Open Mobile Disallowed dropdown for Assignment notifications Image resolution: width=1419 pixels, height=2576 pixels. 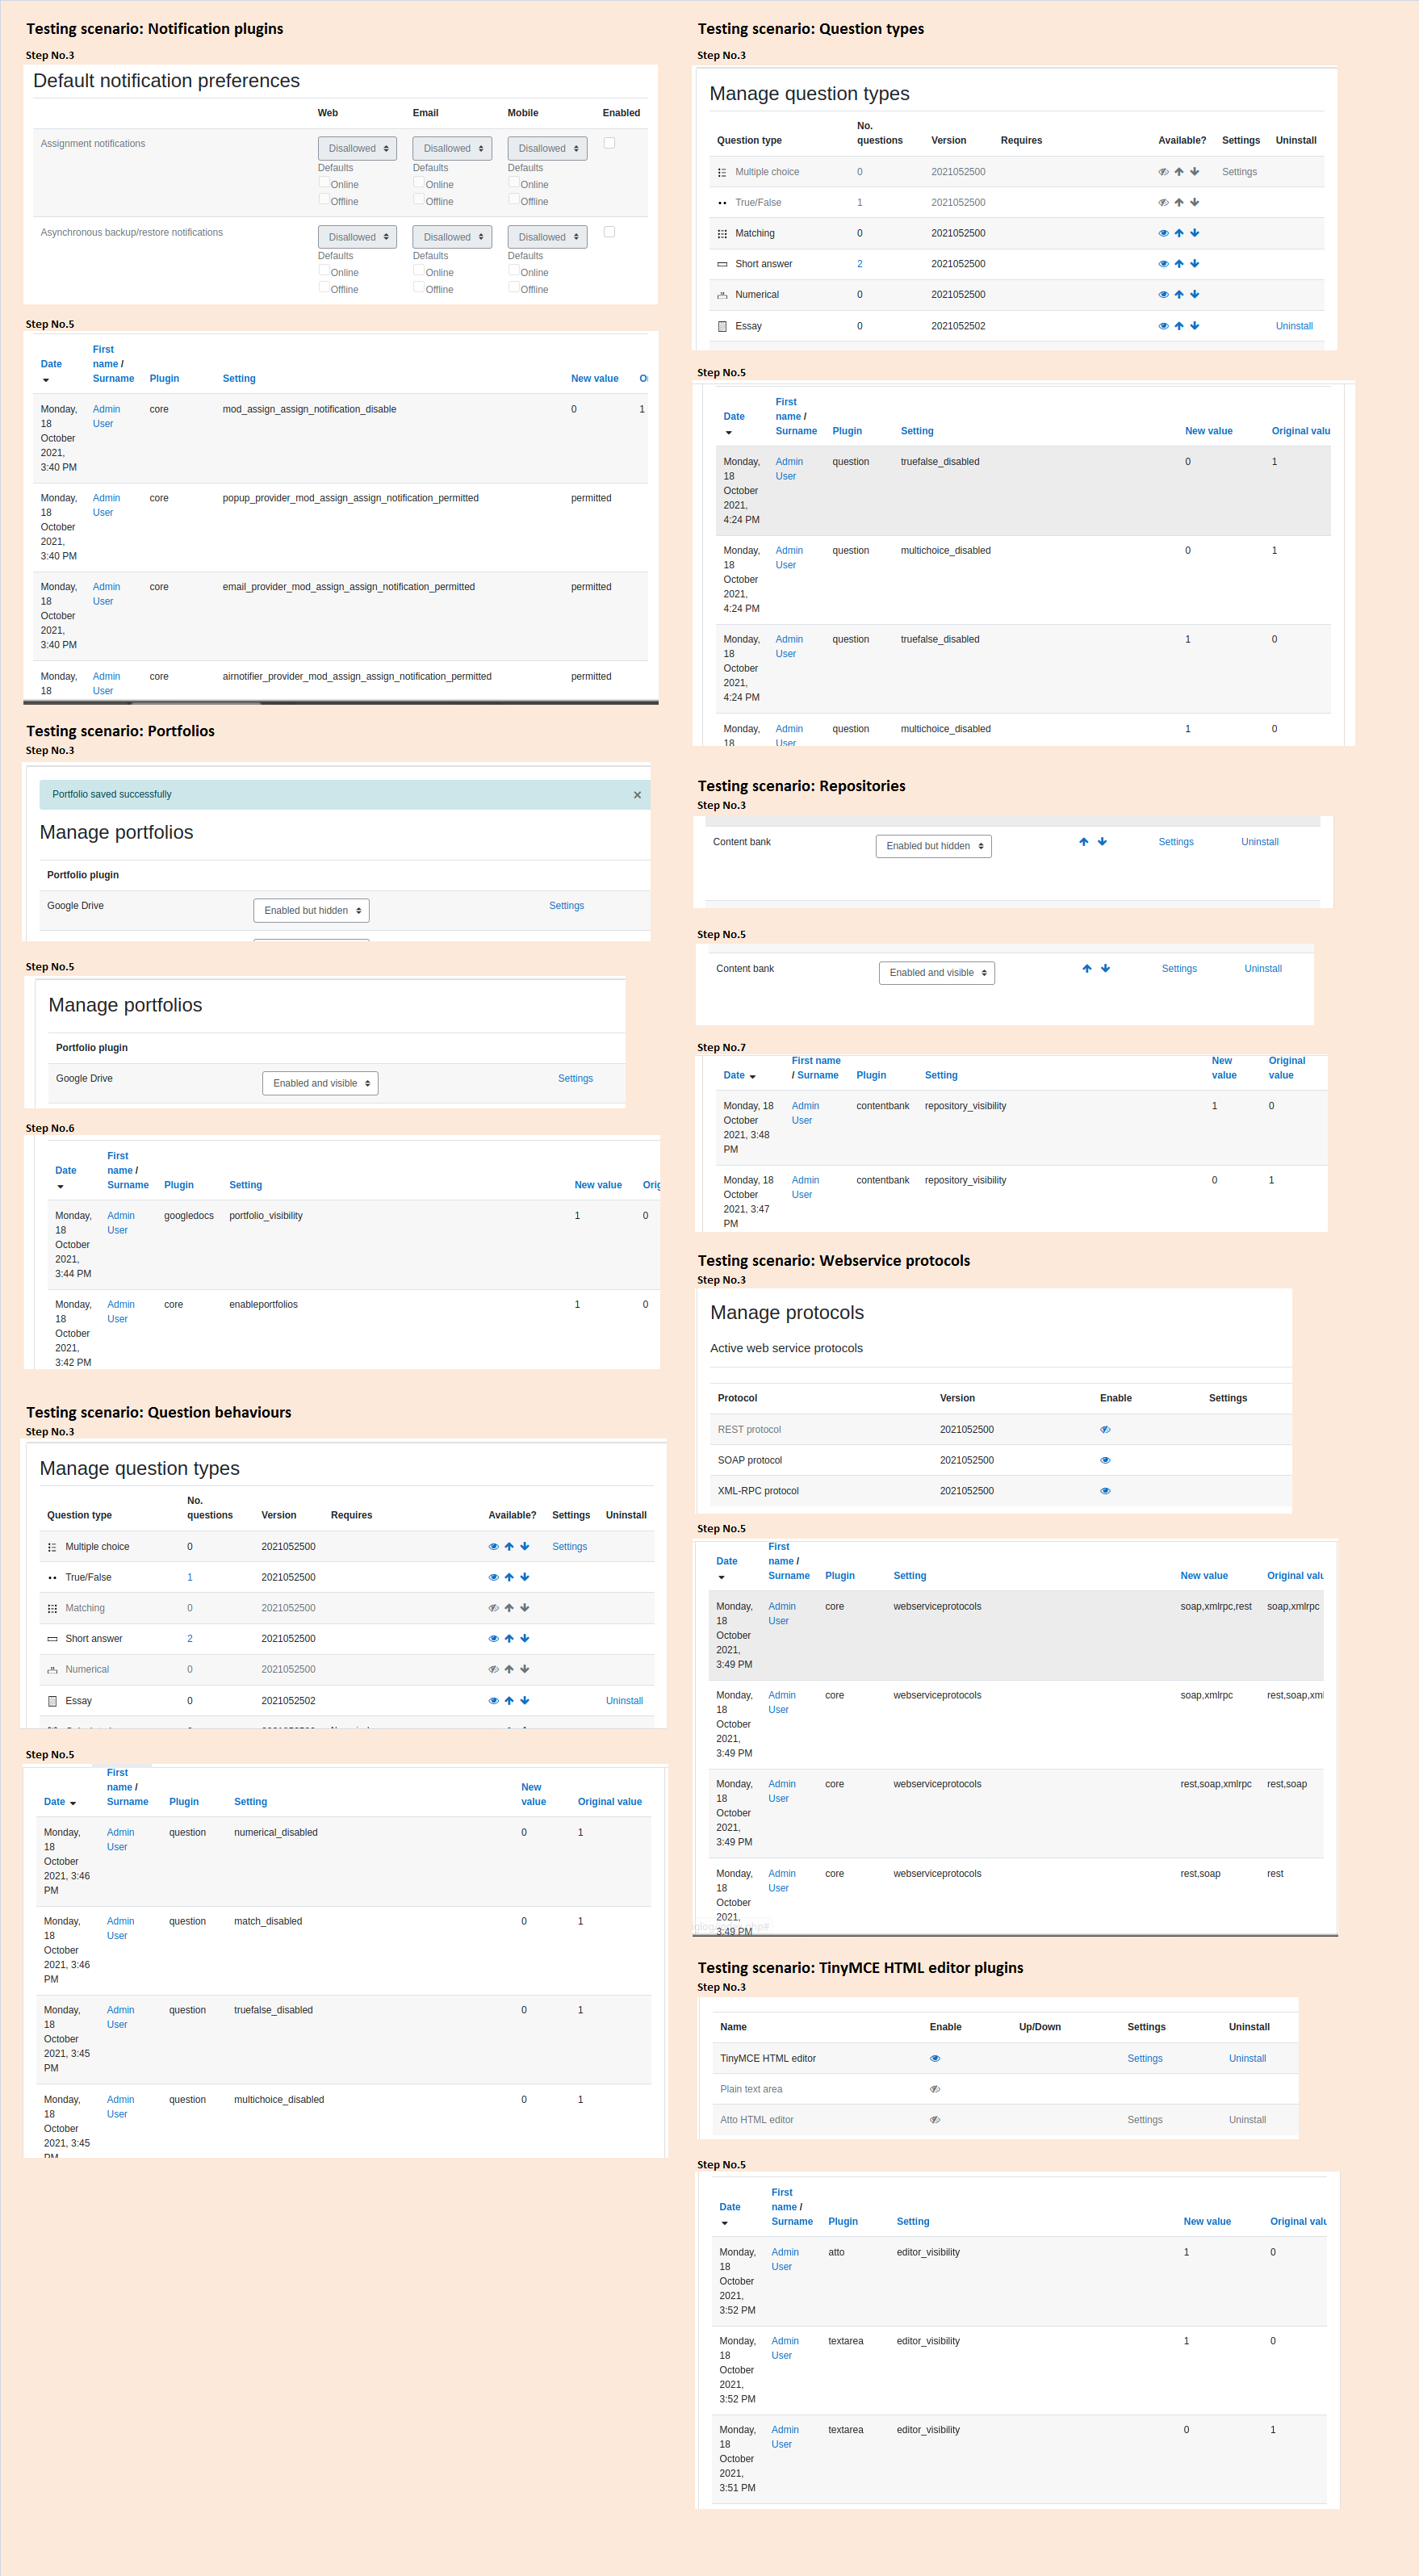(x=547, y=148)
